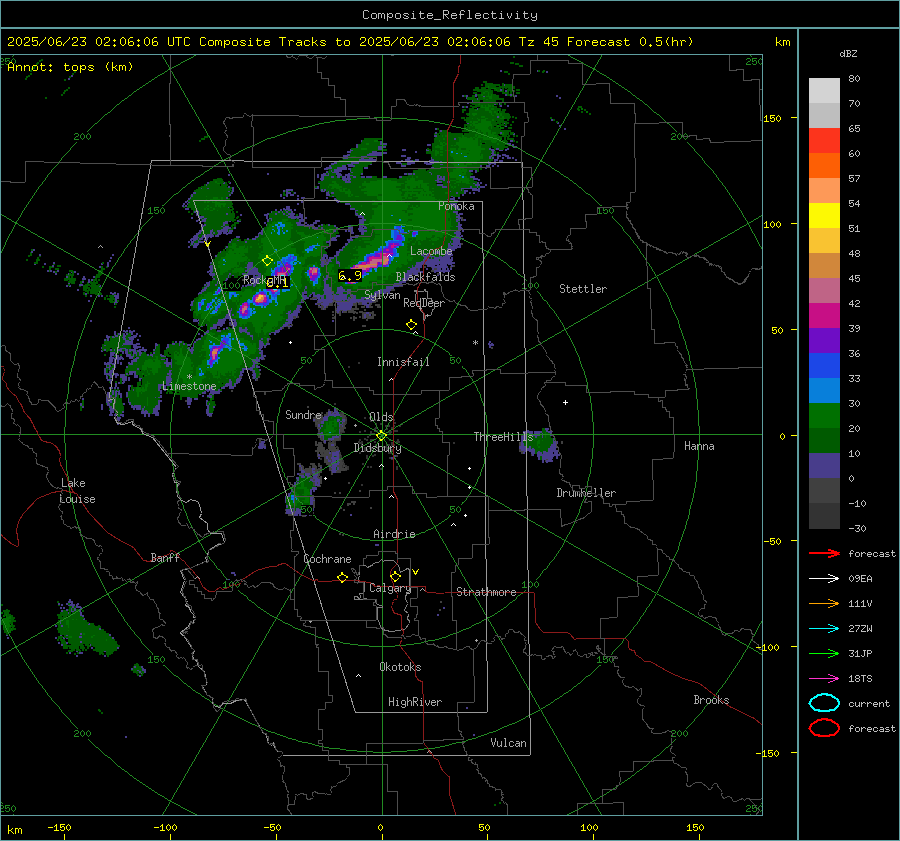The height and width of the screenshot is (841, 900).
Task: Select the orange 57-60 dBZ color band
Action: click(x=824, y=166)
